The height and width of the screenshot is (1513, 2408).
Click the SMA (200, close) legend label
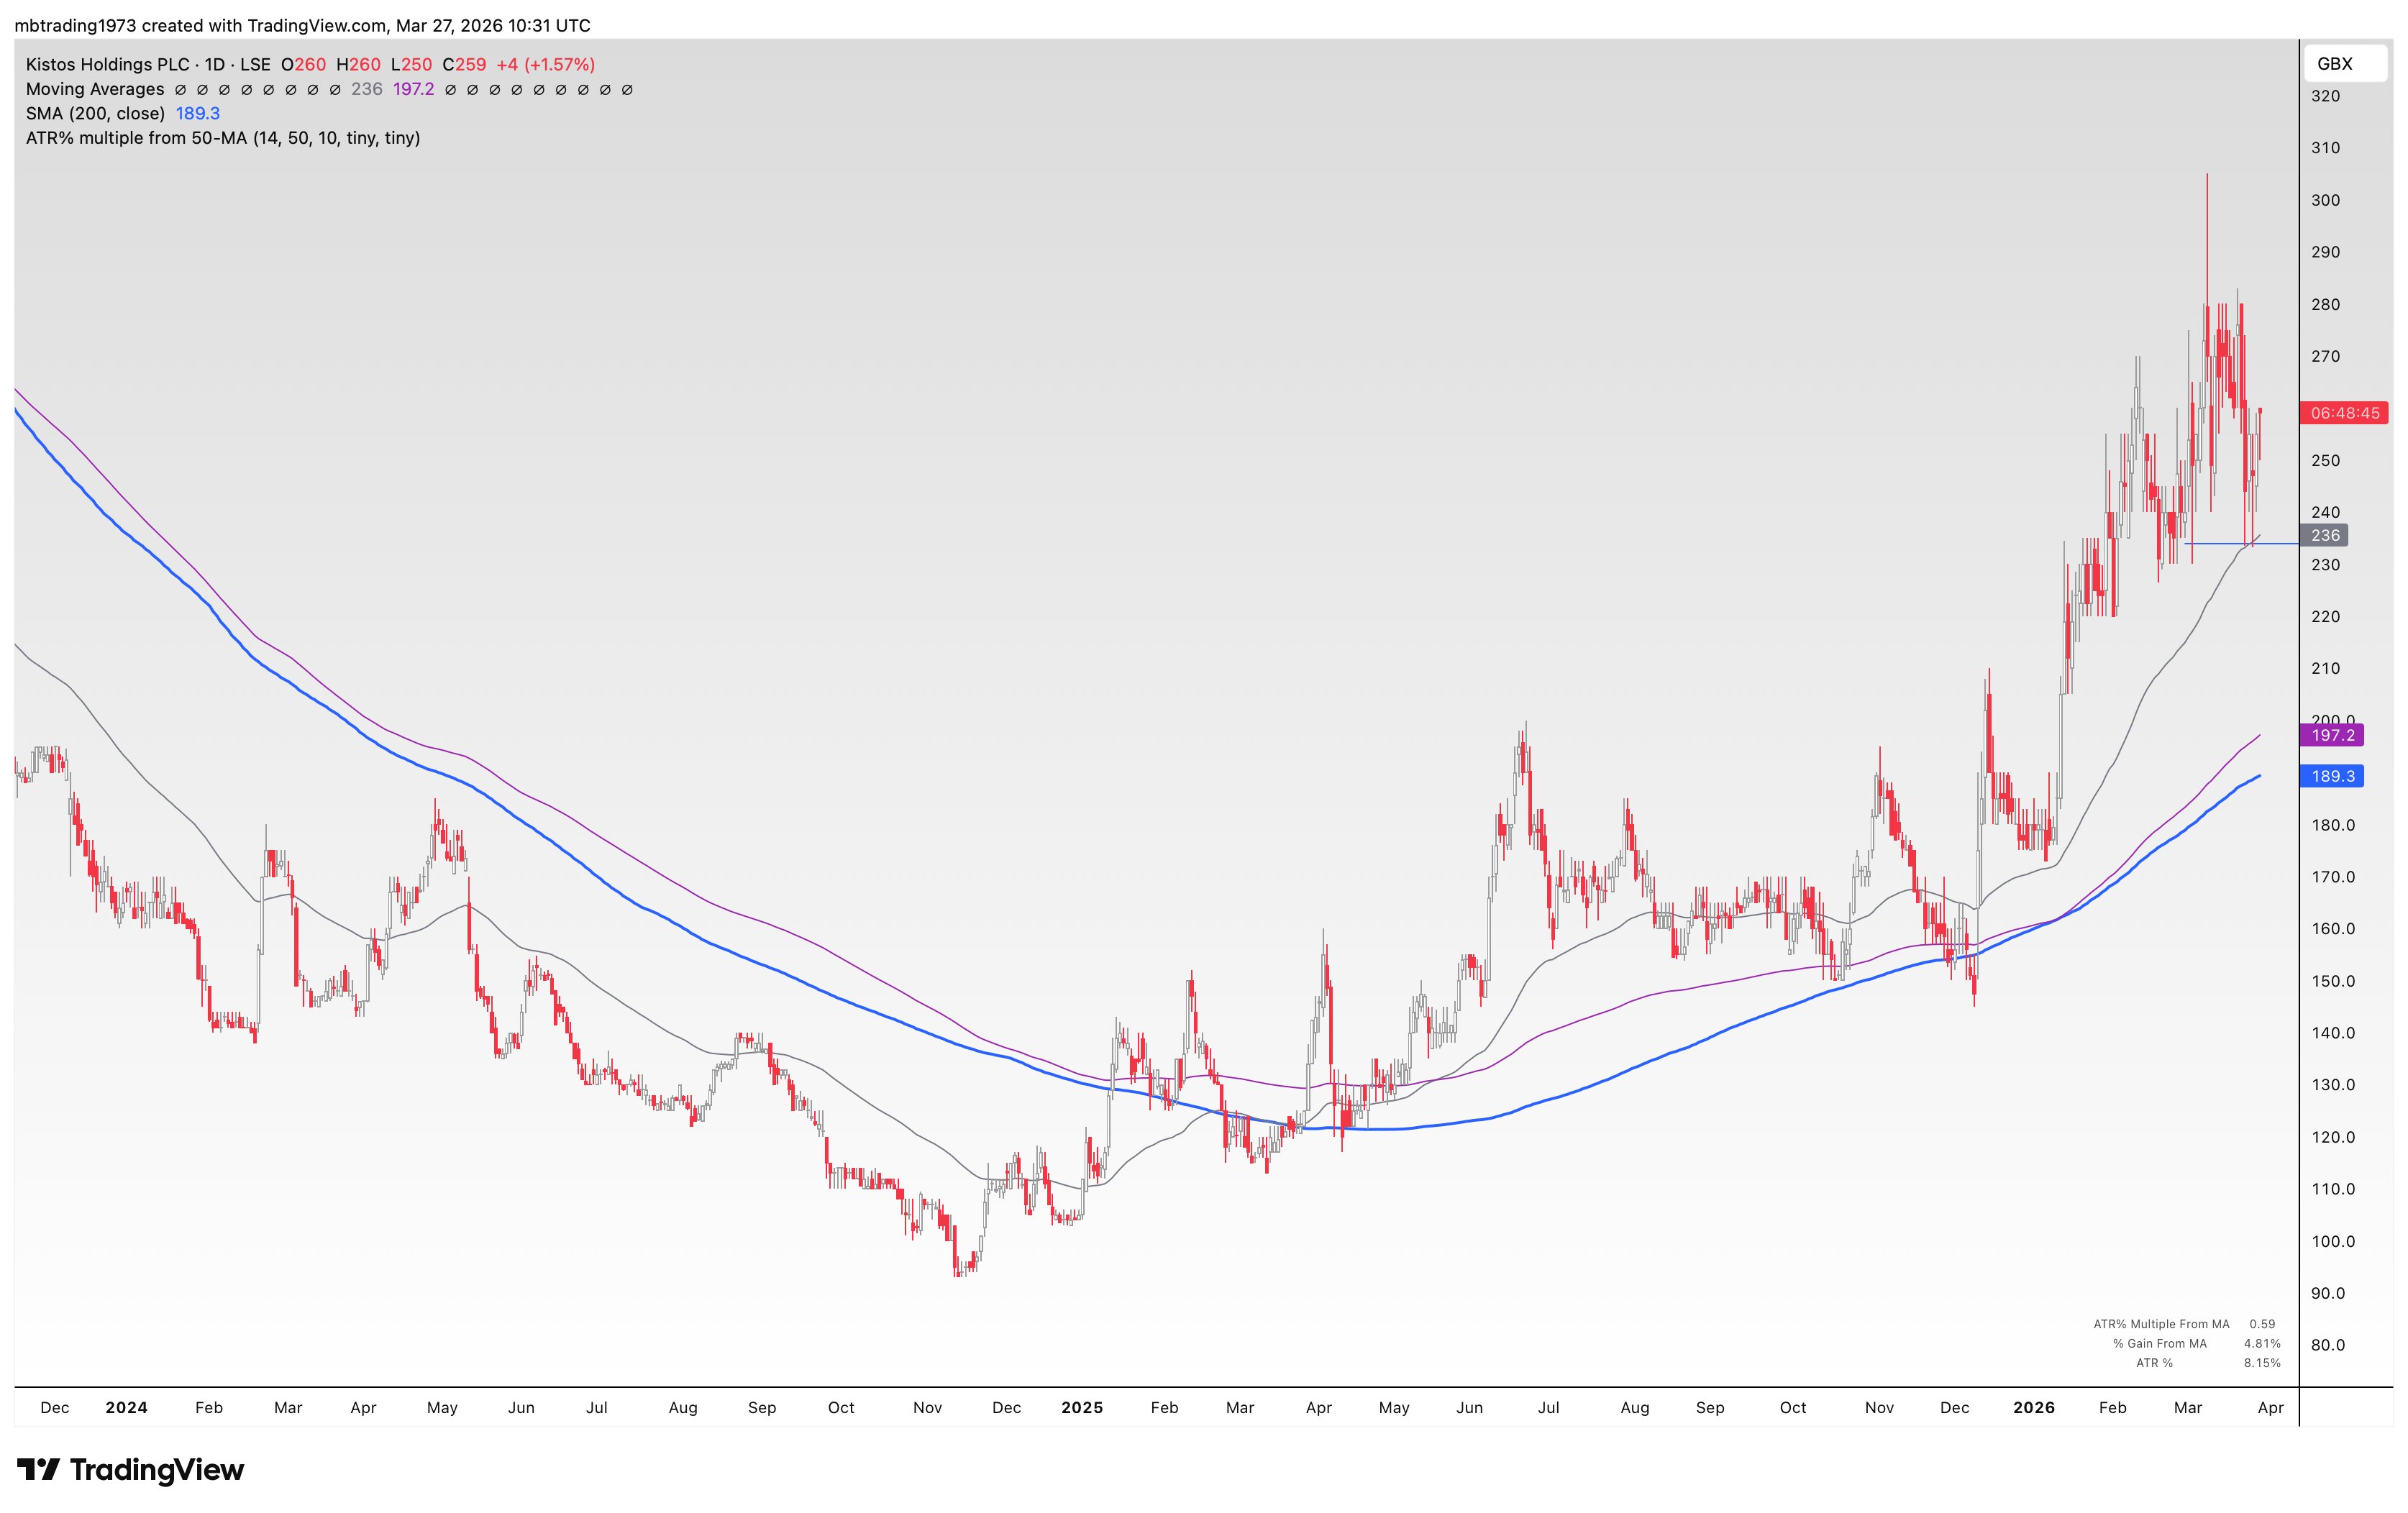click(95, 113)
